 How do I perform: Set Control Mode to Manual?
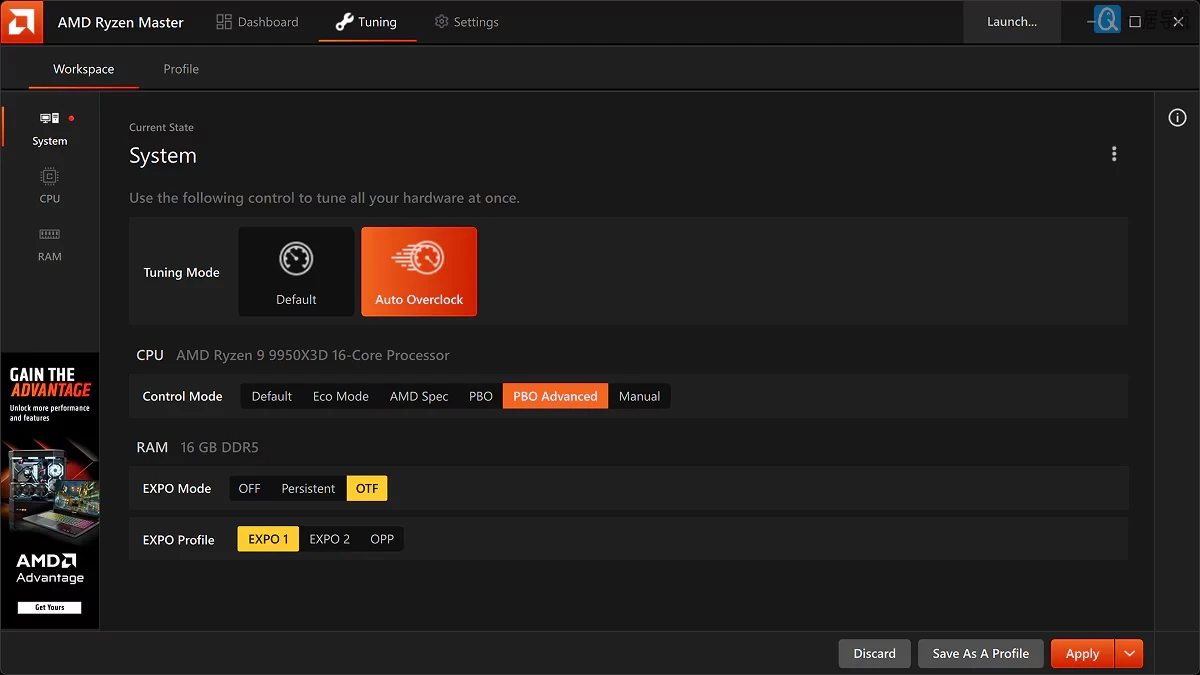coord(639,396)
